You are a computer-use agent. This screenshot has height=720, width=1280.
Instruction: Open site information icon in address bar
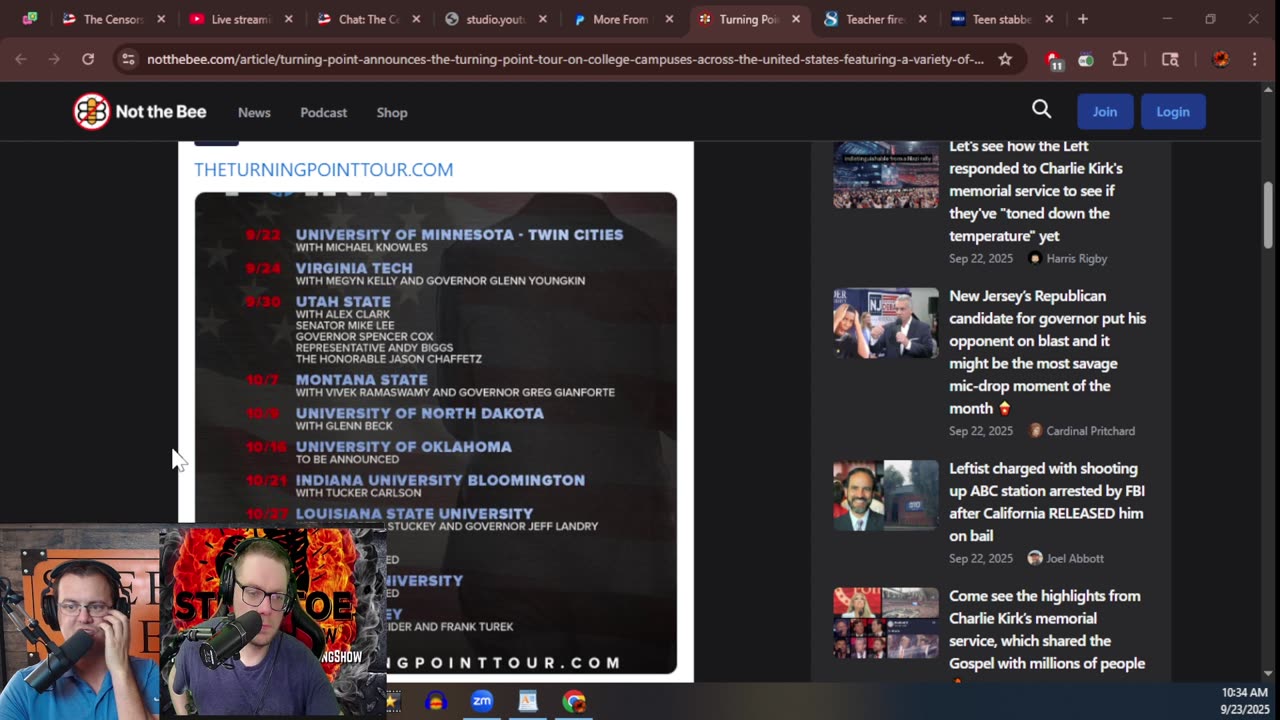pos(128,59)
